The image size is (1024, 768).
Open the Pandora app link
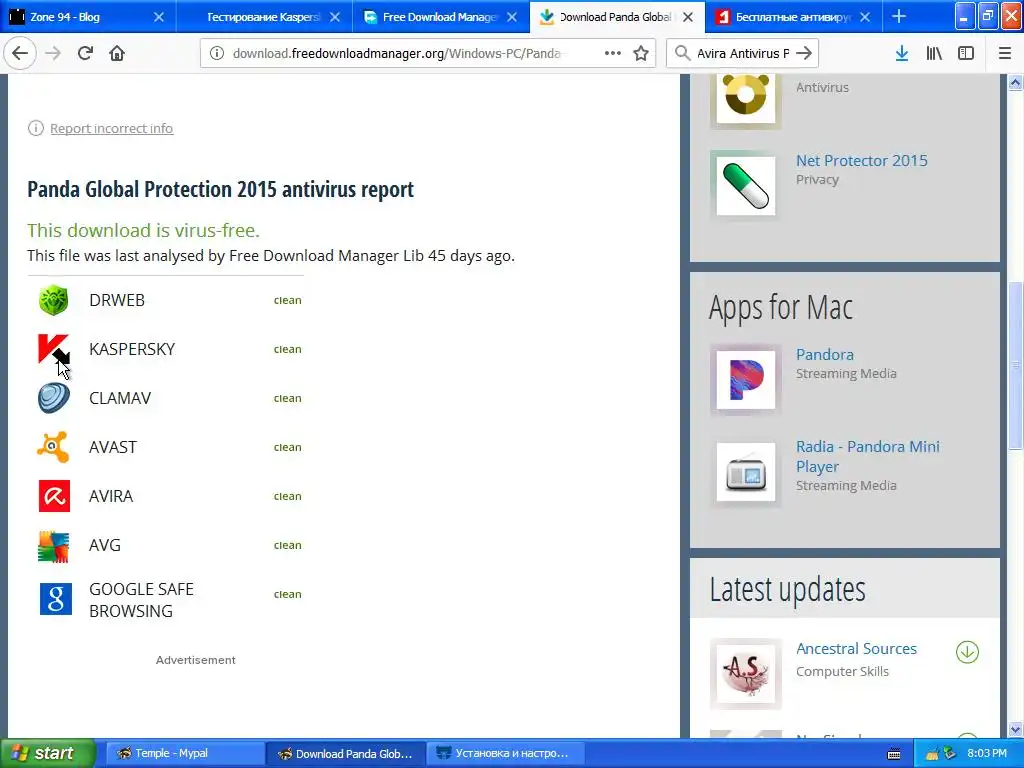point(825,355)
